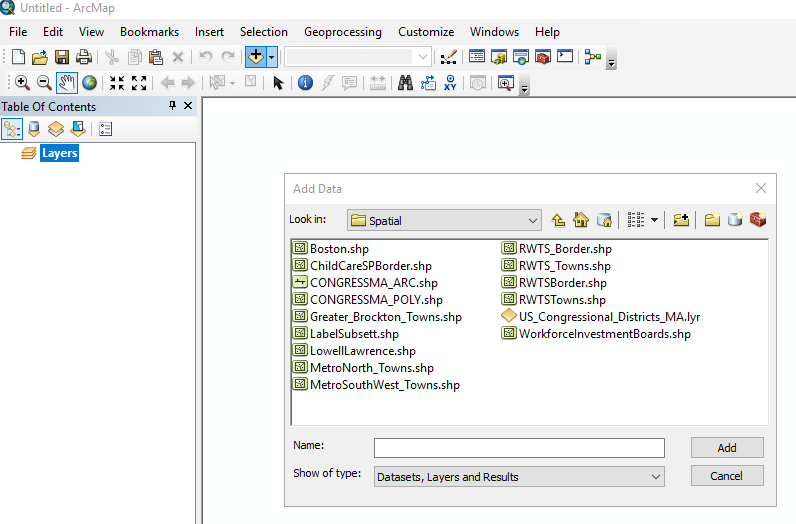Create new file geodatabase icon
Screen dimensions: 796x524
click(x=735, y=220)
